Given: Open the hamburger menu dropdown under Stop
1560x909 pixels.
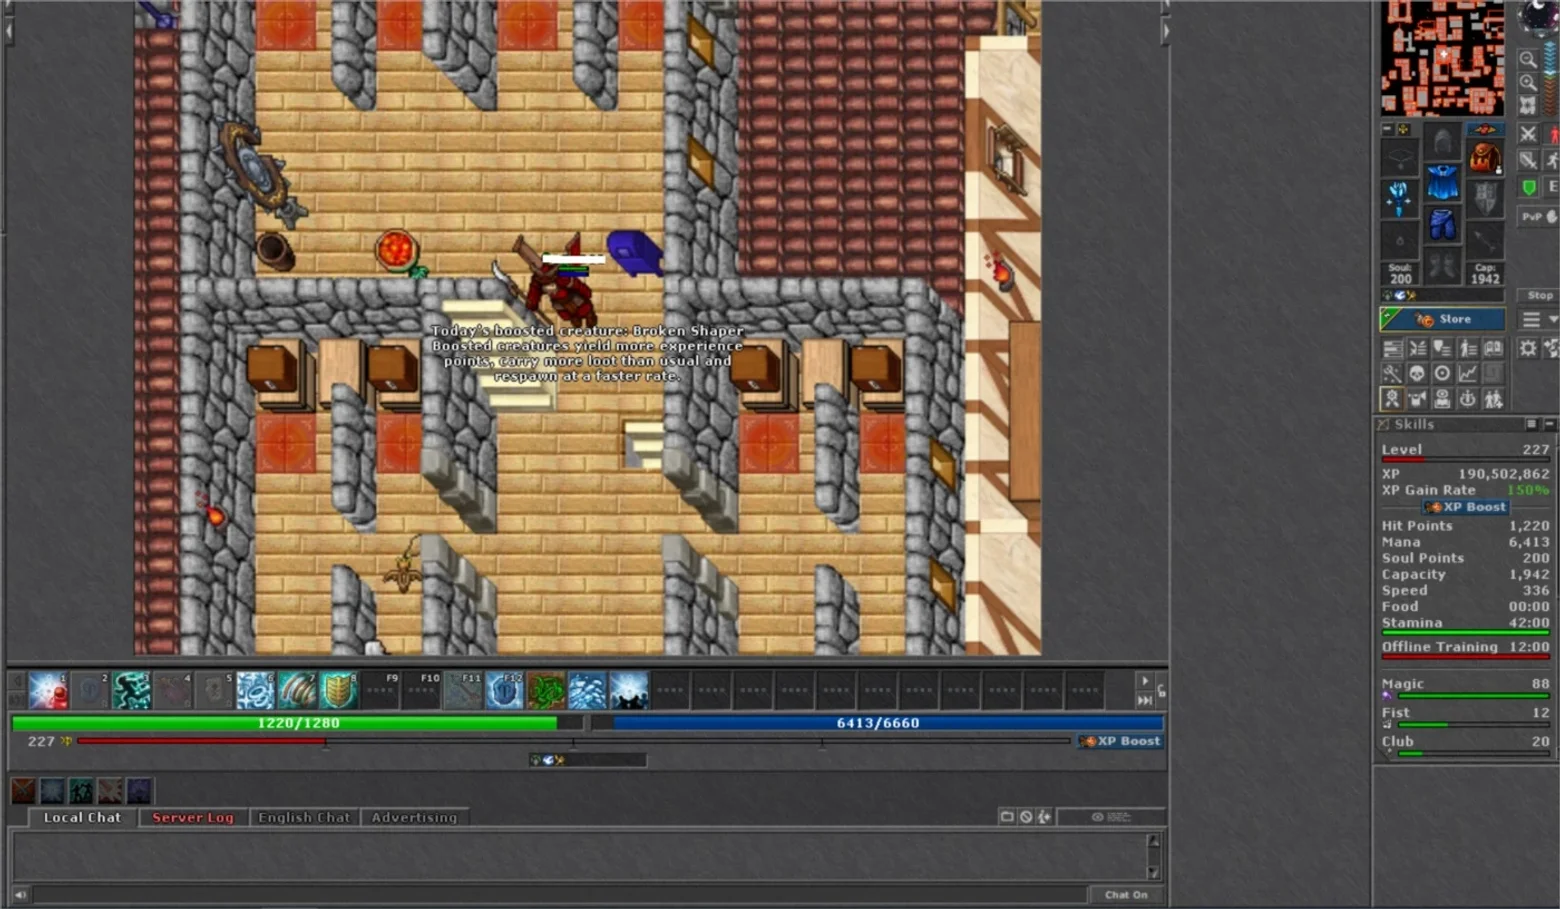Looking at the screenshot, I should coord(1538,319).
